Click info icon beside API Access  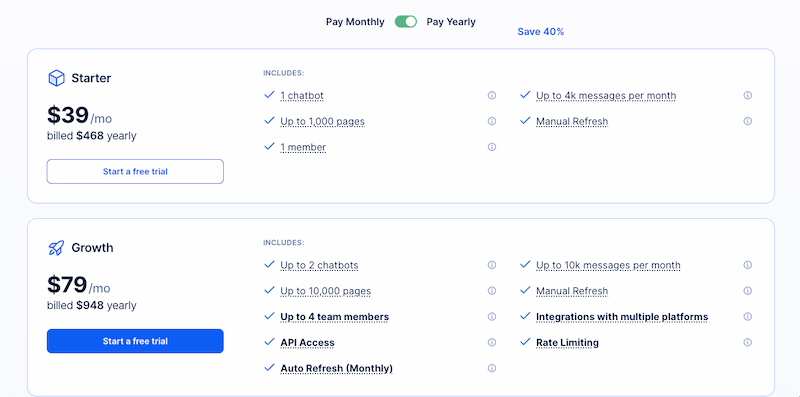tap(492, 342)
